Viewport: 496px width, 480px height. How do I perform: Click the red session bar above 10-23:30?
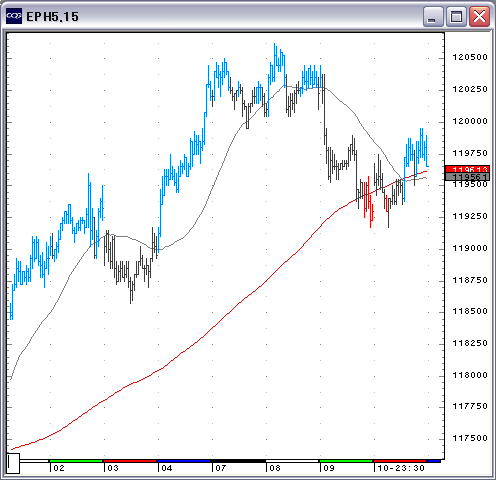click(x=400, y=461)
